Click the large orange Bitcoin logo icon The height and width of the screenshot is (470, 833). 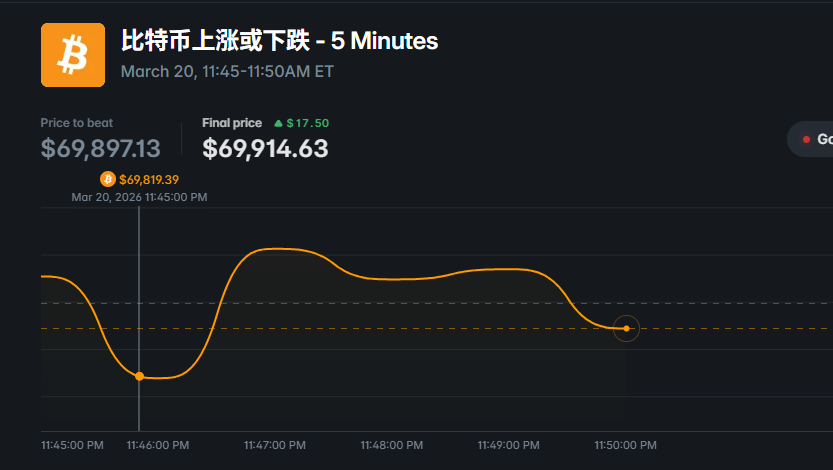pyautogui.click(x=73, y=55)
